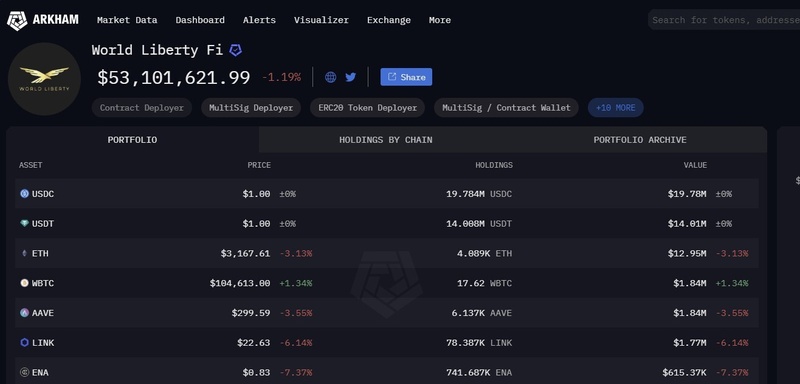Click the Contract Deployer tag
Screen dimensions: 800x384
tap(142, 108)
